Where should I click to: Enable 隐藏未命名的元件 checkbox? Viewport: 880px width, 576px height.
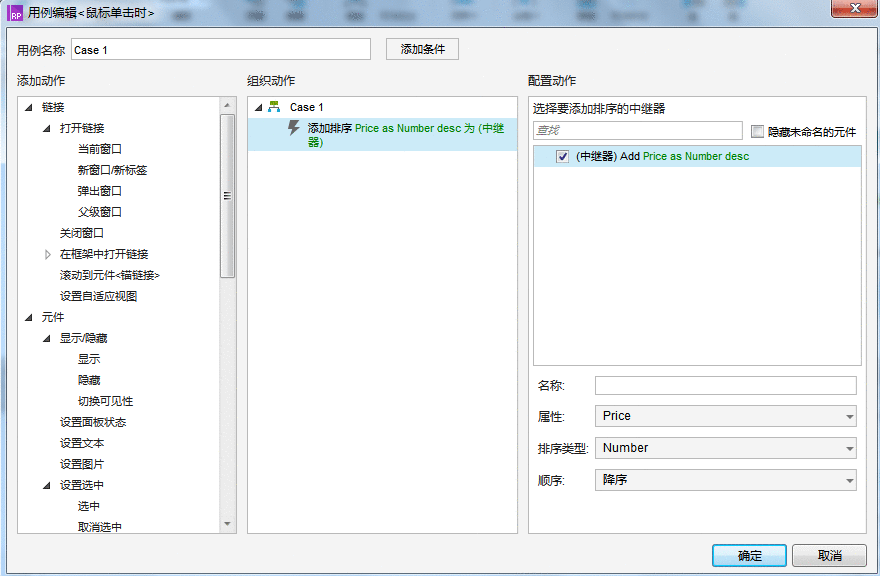point(757,131)
